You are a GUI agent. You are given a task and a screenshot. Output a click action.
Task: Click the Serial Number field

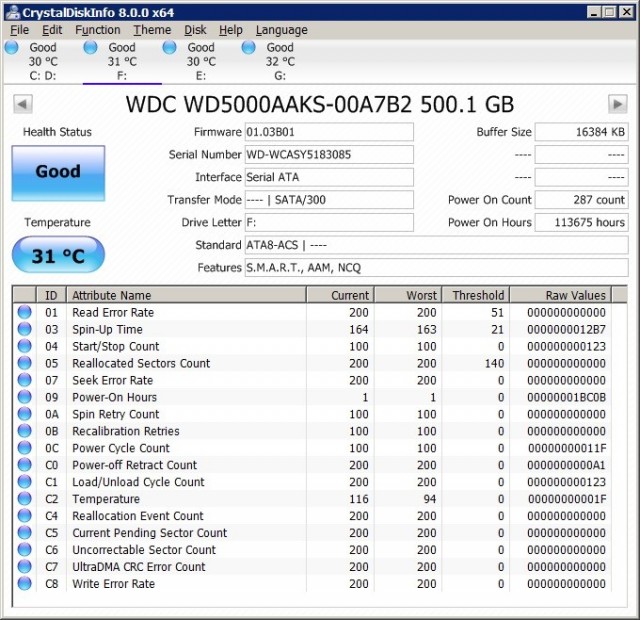tap(329, 155)
